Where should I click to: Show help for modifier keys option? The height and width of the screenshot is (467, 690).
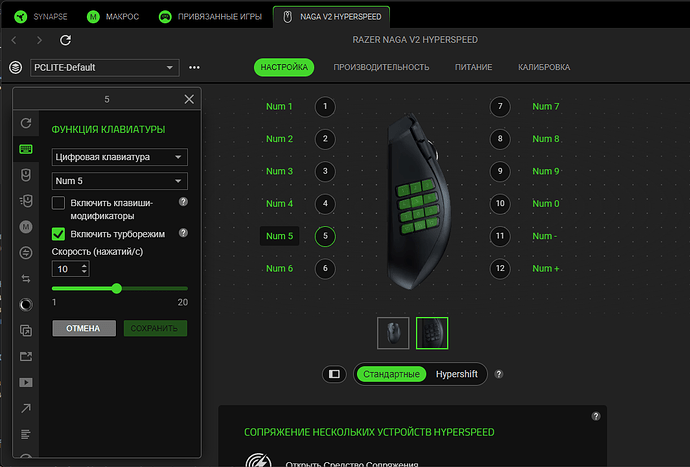pyautogui.click(x=184, y=202)
